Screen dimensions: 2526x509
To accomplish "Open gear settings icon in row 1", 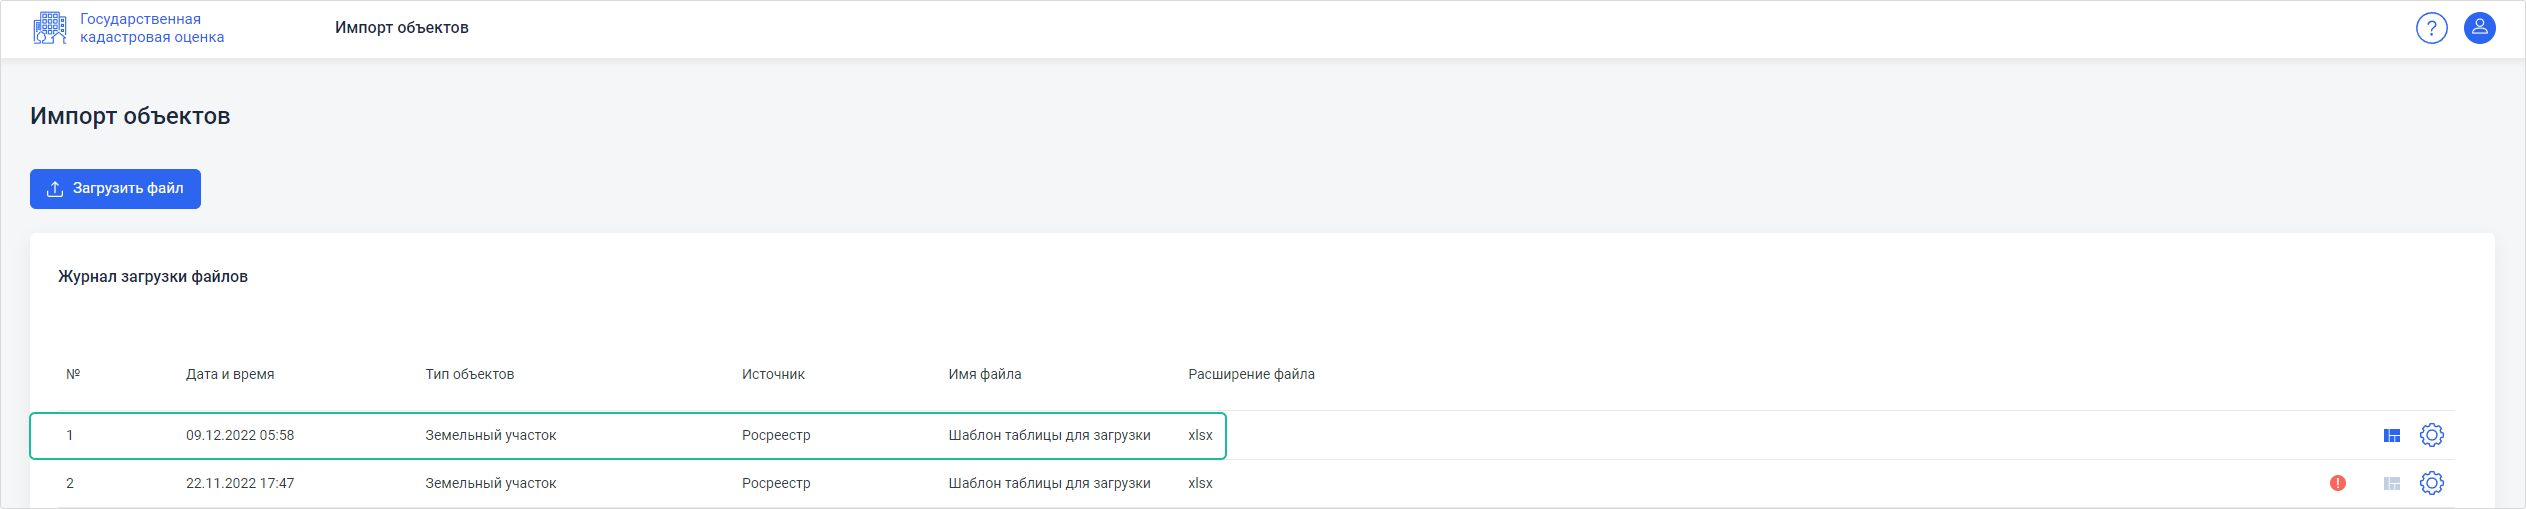I will 2431,435.
